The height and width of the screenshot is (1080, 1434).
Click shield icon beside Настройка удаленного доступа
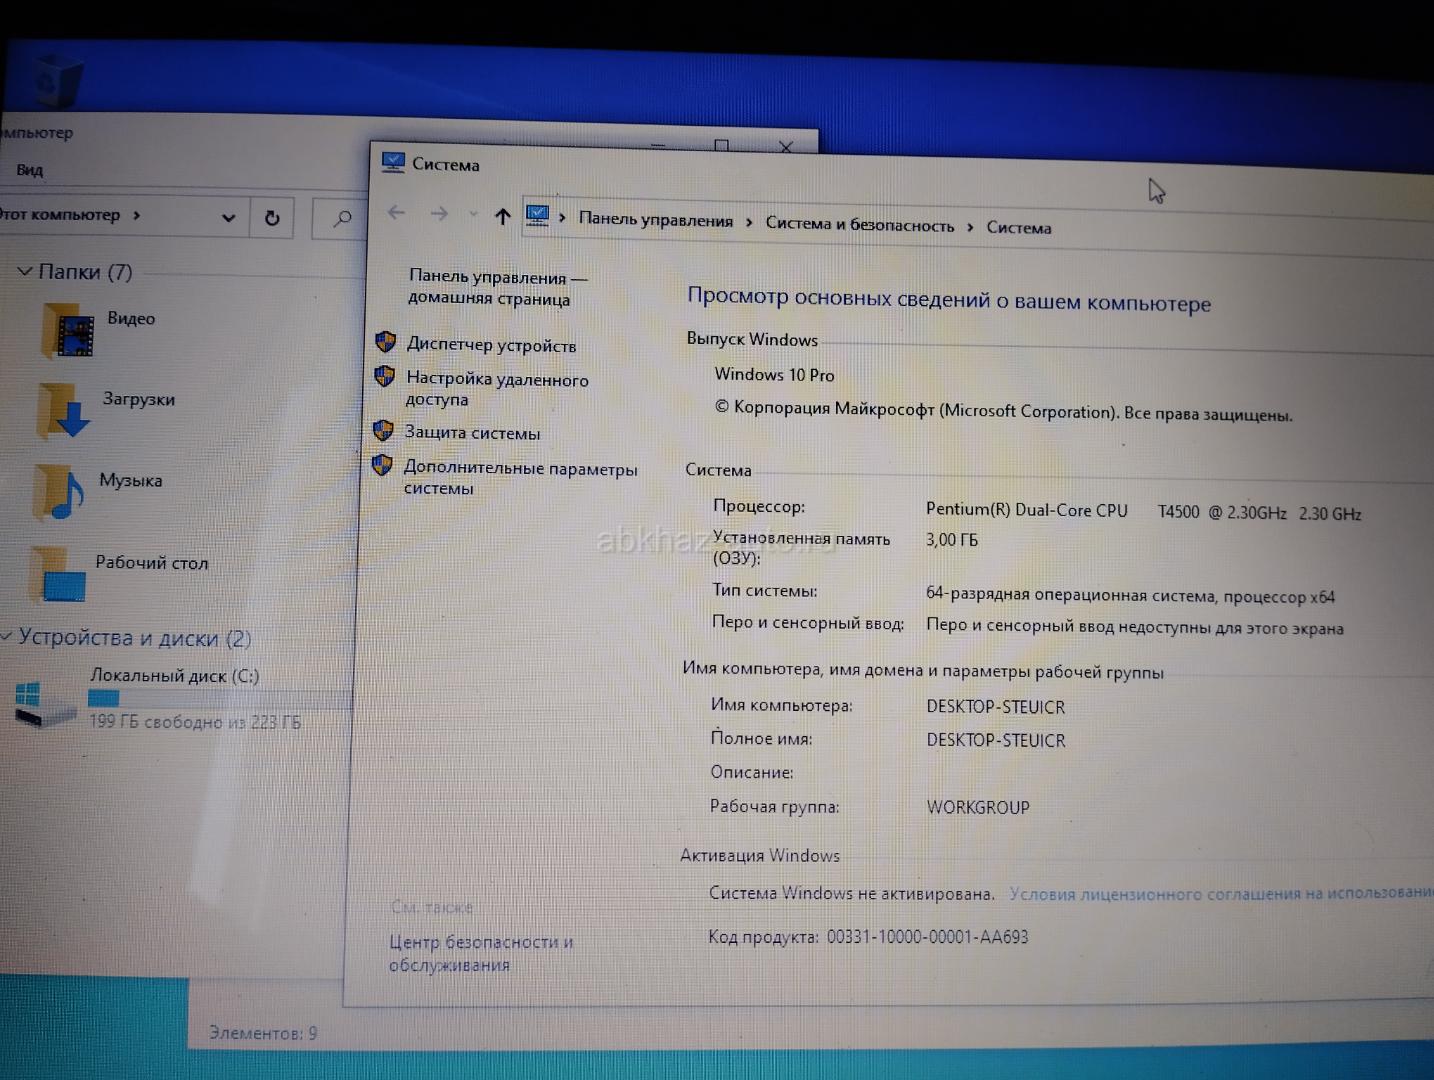[384, 376]
